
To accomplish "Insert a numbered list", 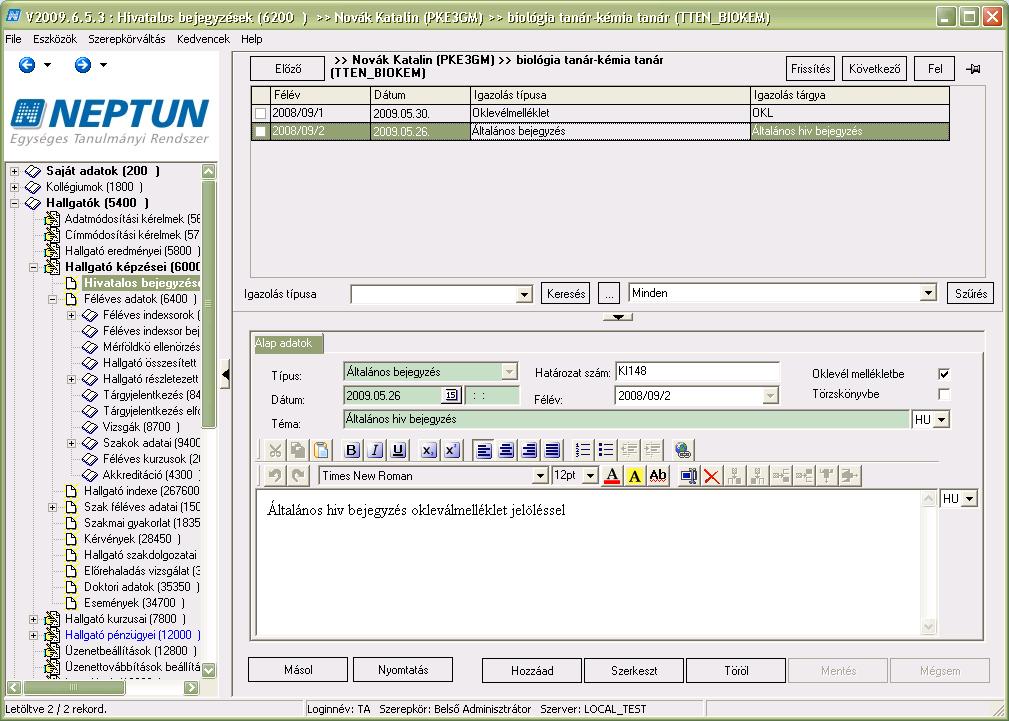I will (x=583, y=450).
